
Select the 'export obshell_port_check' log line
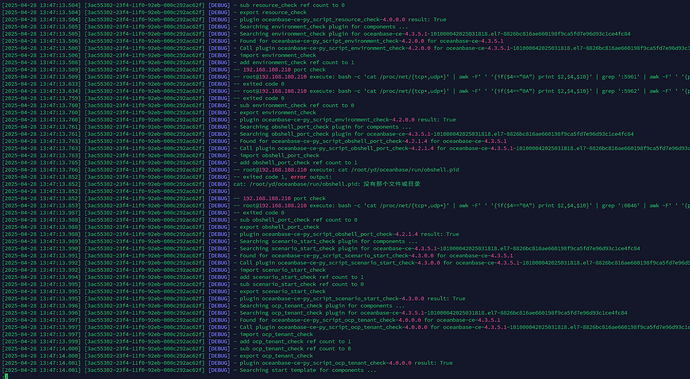pos(276,227)
